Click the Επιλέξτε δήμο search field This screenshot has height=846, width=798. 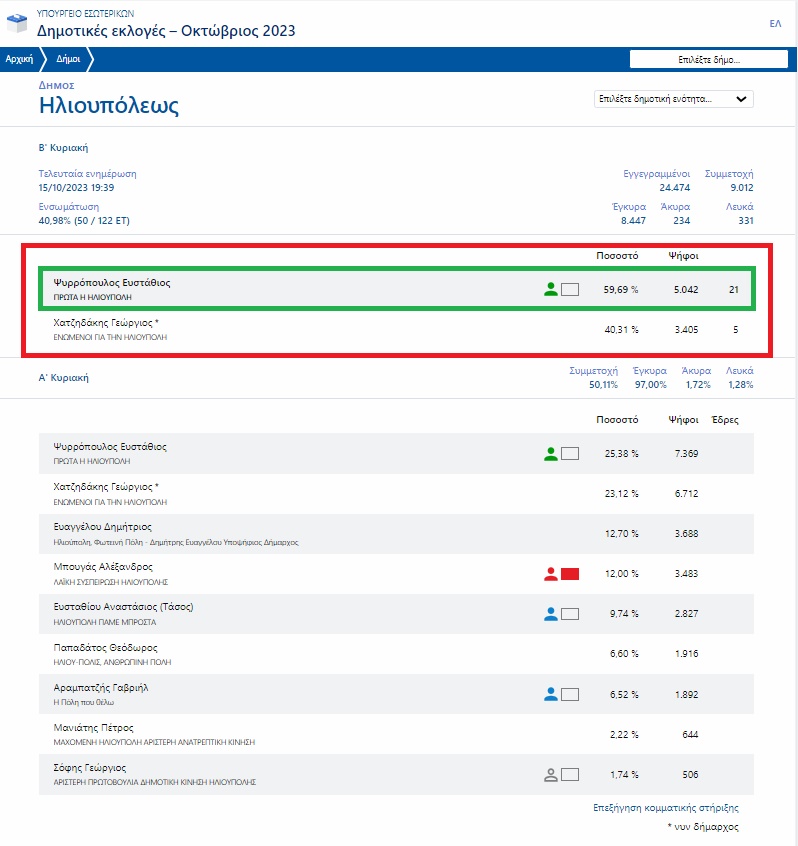(708, 59)
